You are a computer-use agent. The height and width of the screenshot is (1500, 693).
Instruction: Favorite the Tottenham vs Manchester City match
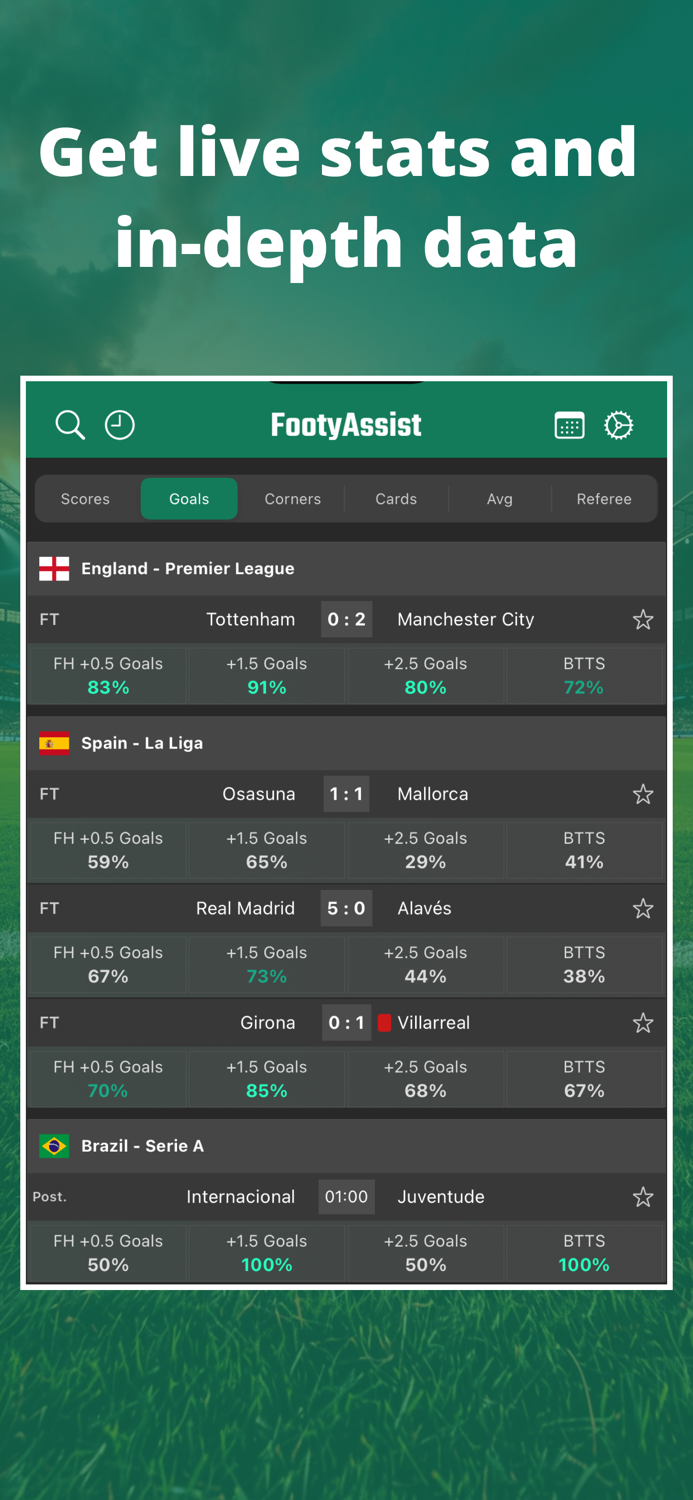point(643,620)
